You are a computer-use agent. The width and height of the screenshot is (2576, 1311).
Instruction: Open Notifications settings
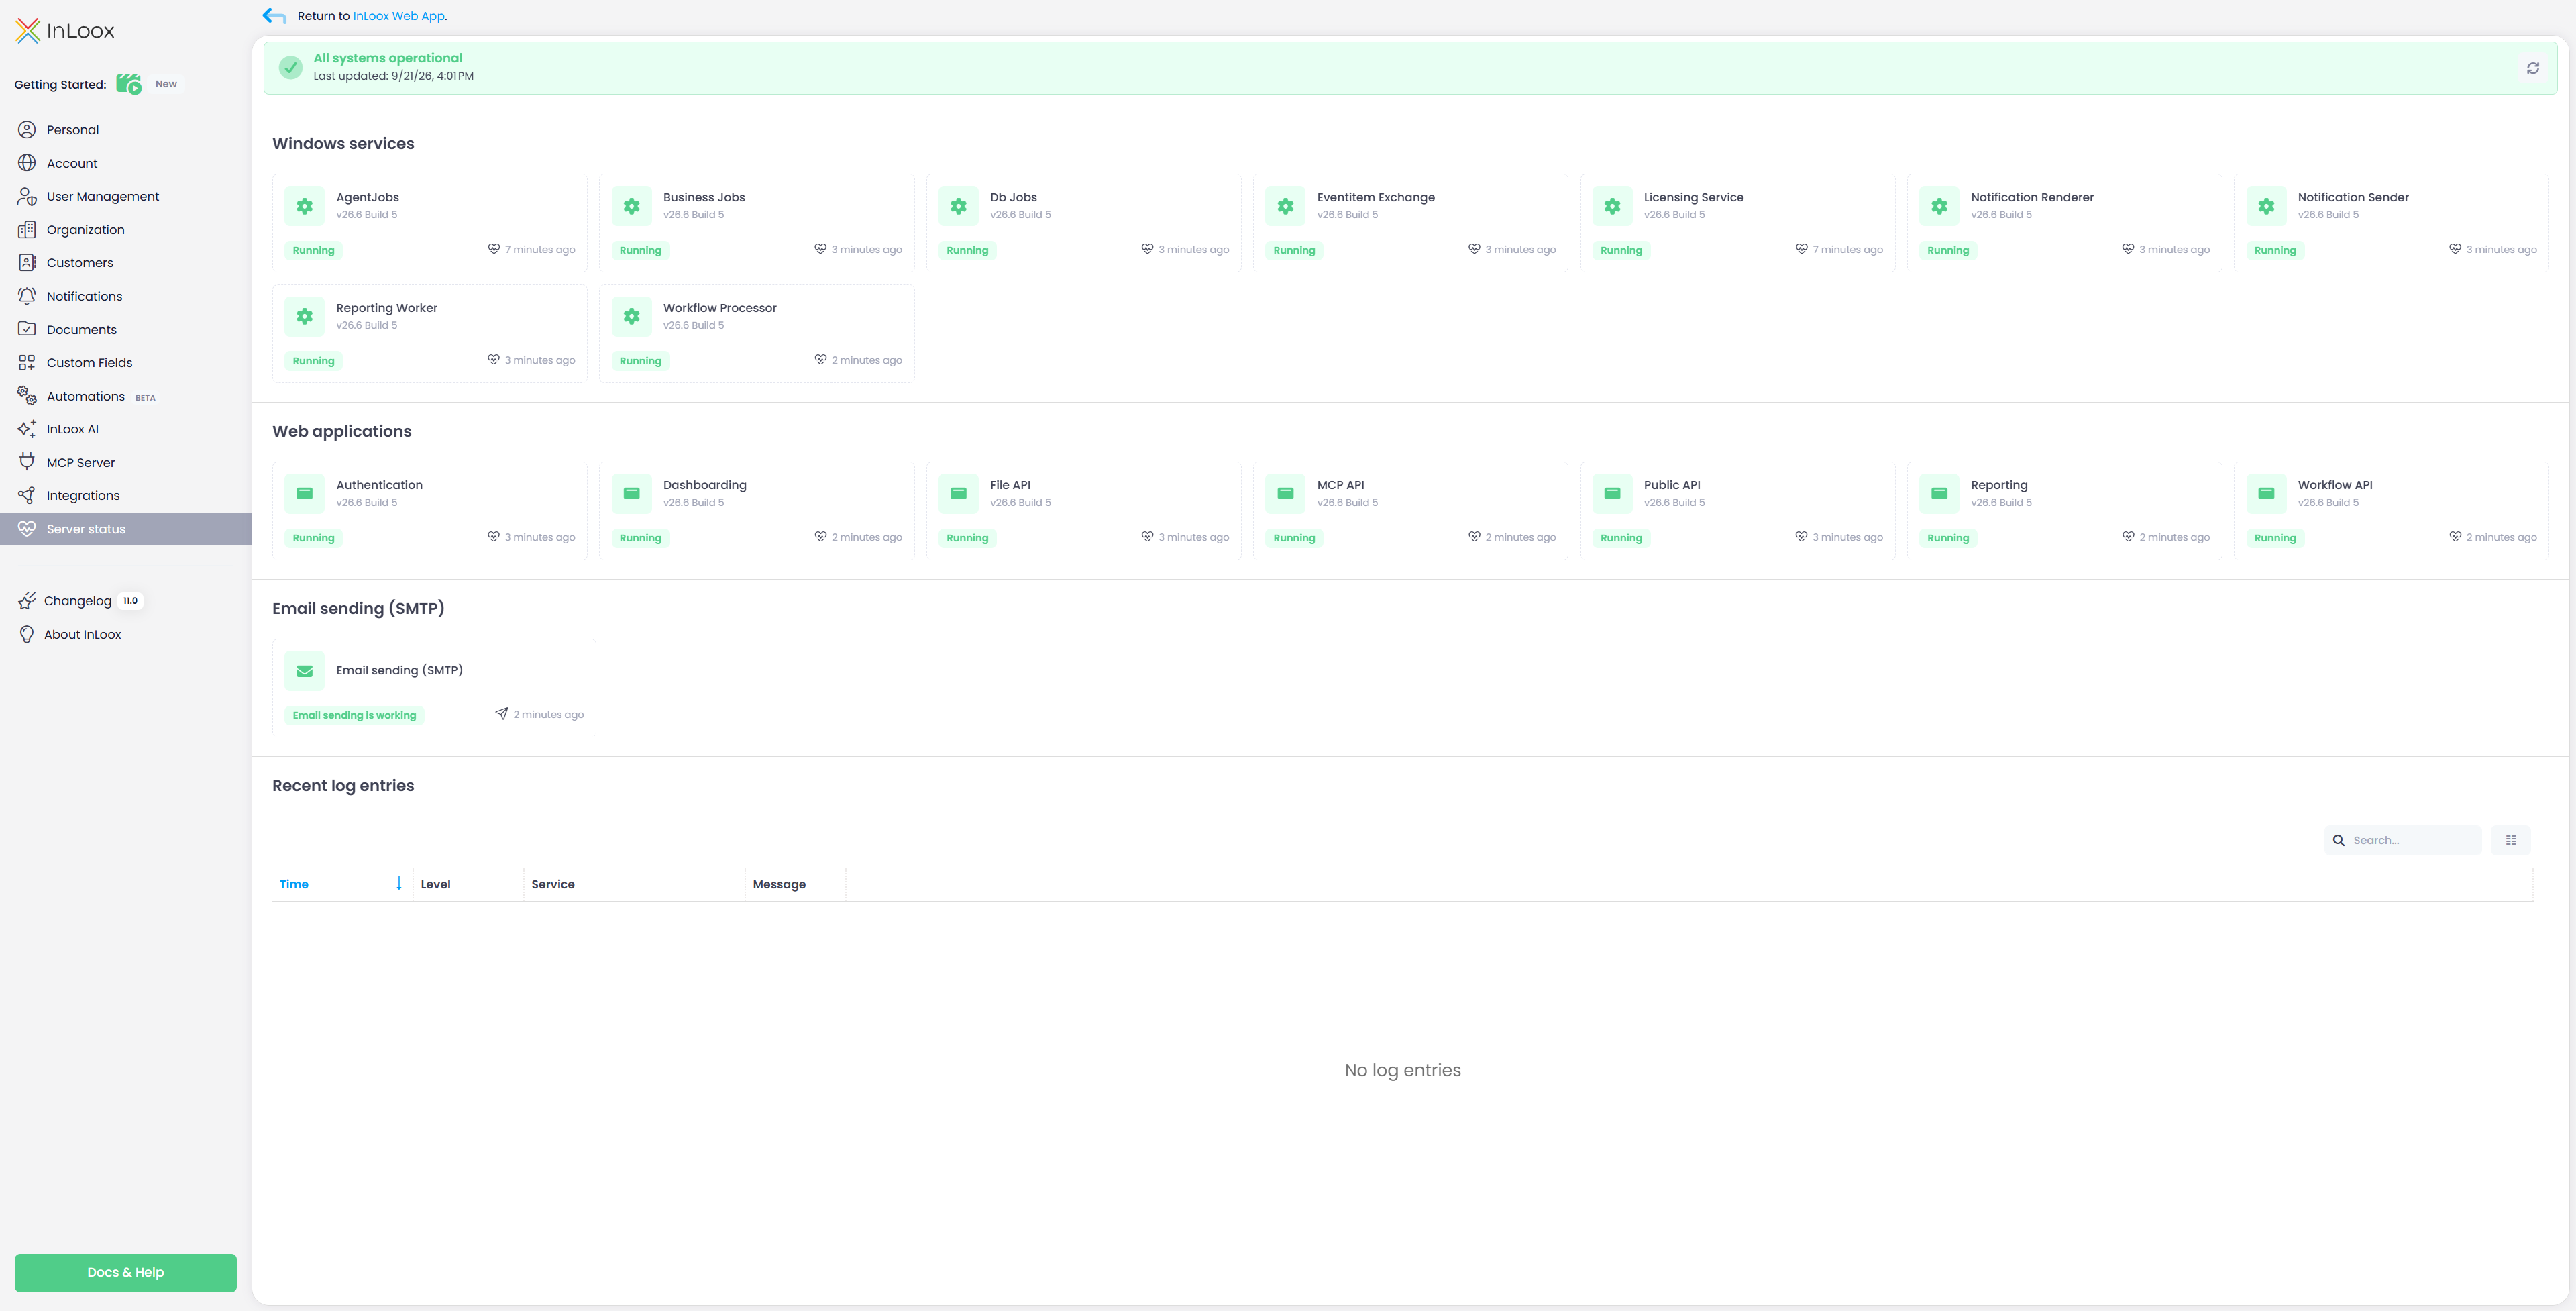pos(126,296)
